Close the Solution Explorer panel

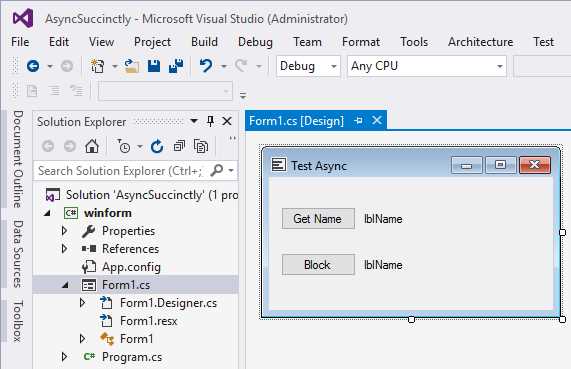[227, 121]
